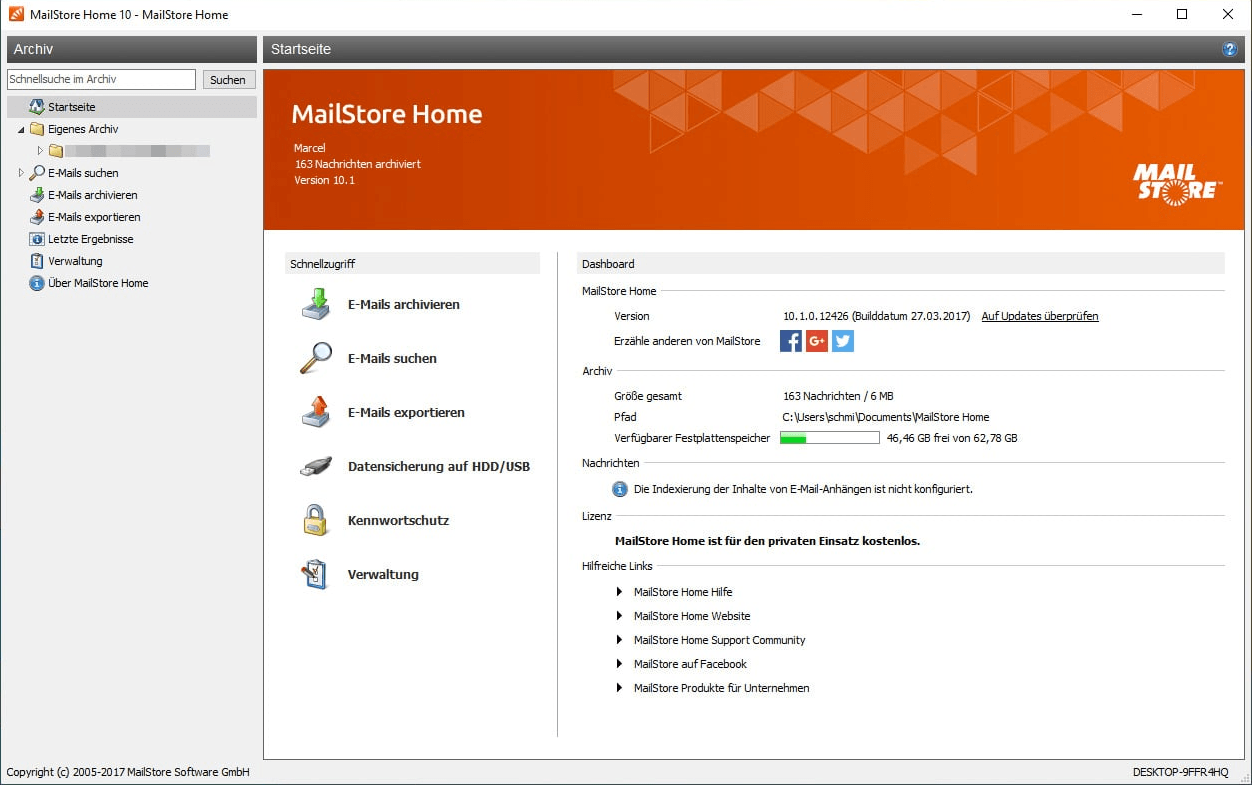This screenshot has height=785, width=1252.
Task: Click the large green-arrow archive icon
Action: tap(316, 304)
